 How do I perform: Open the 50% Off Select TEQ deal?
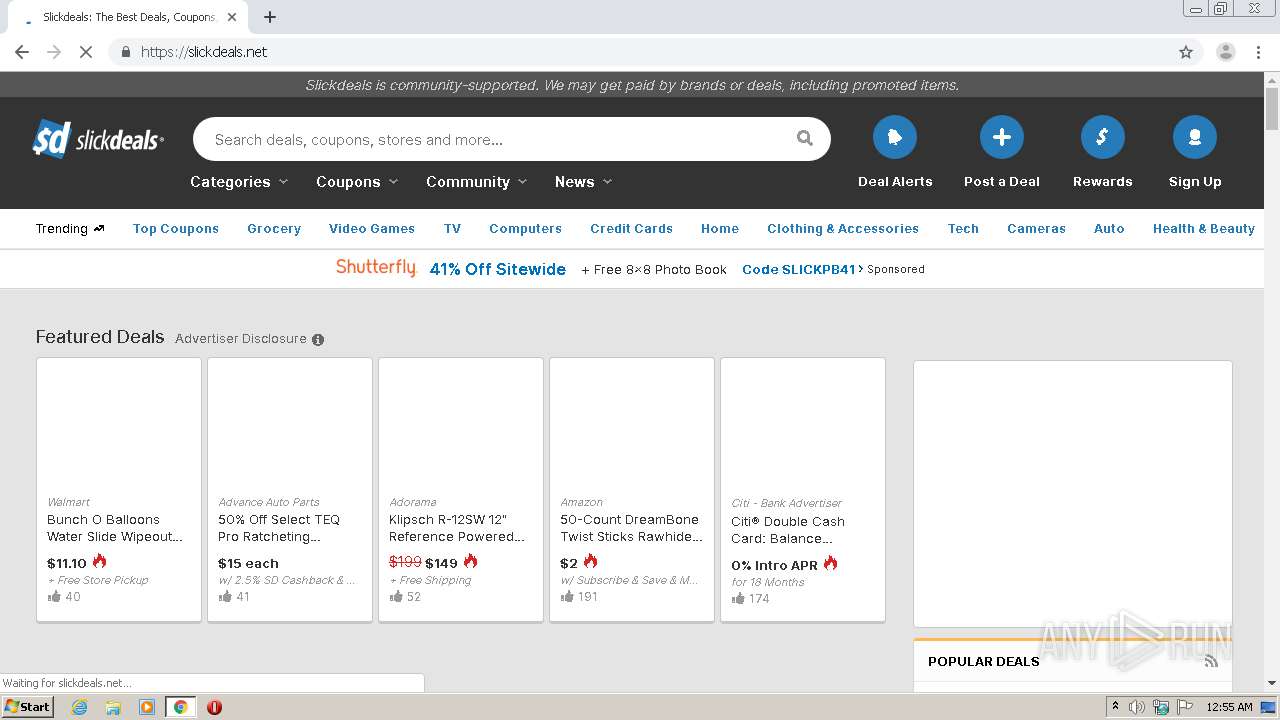pos(279,528)
